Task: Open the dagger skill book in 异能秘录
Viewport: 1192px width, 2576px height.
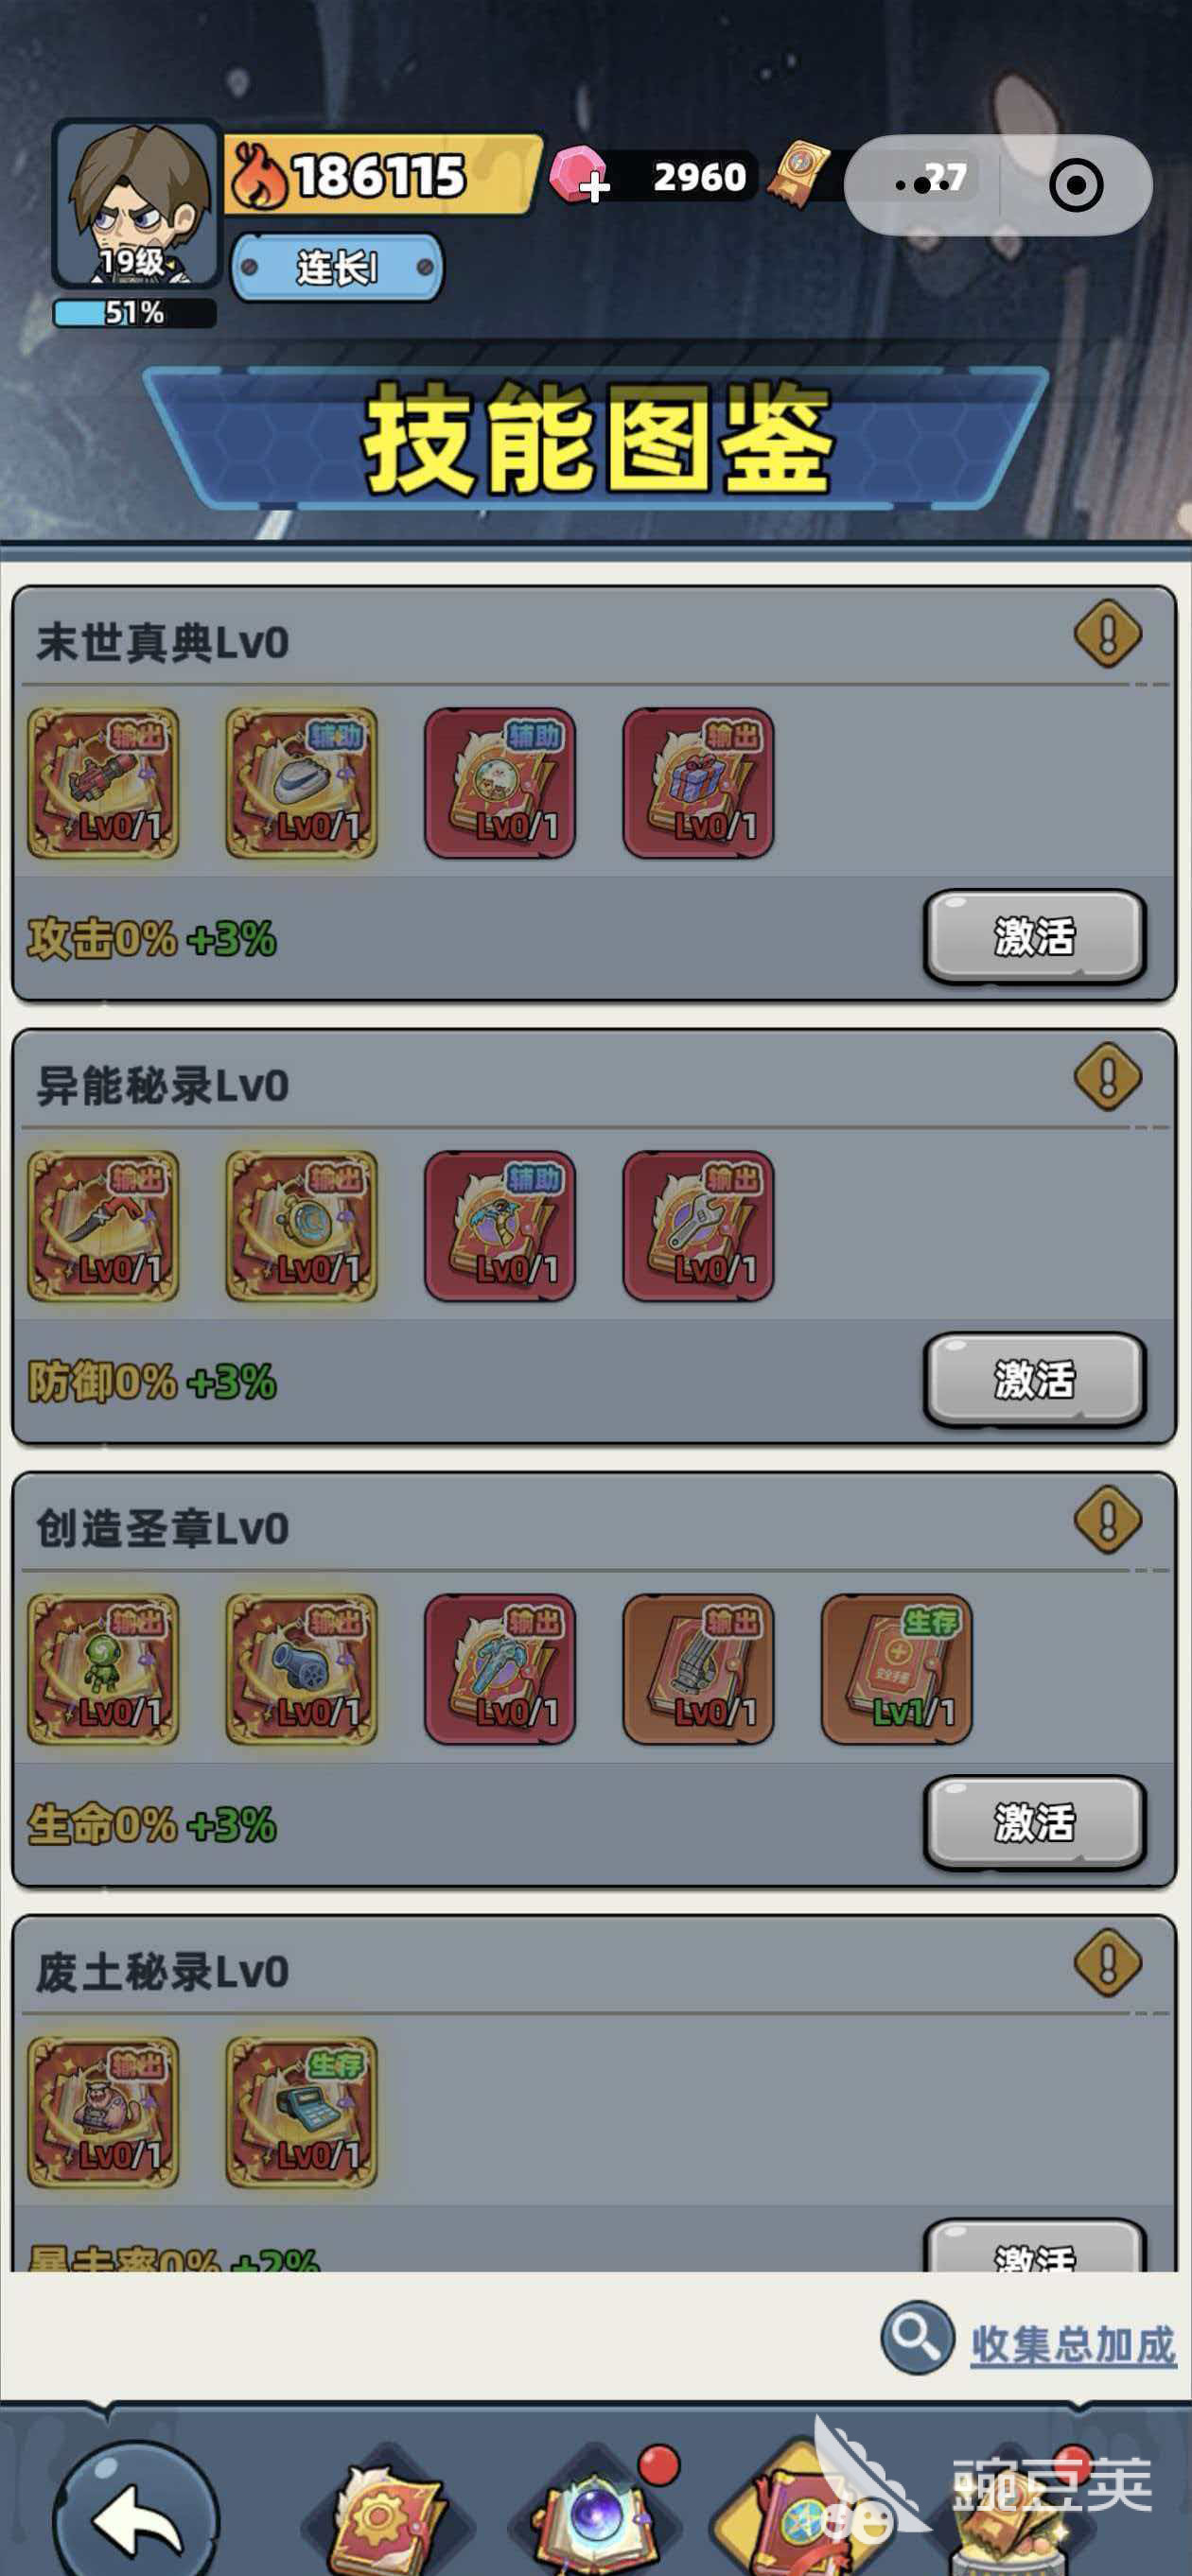Action: 103,1226
